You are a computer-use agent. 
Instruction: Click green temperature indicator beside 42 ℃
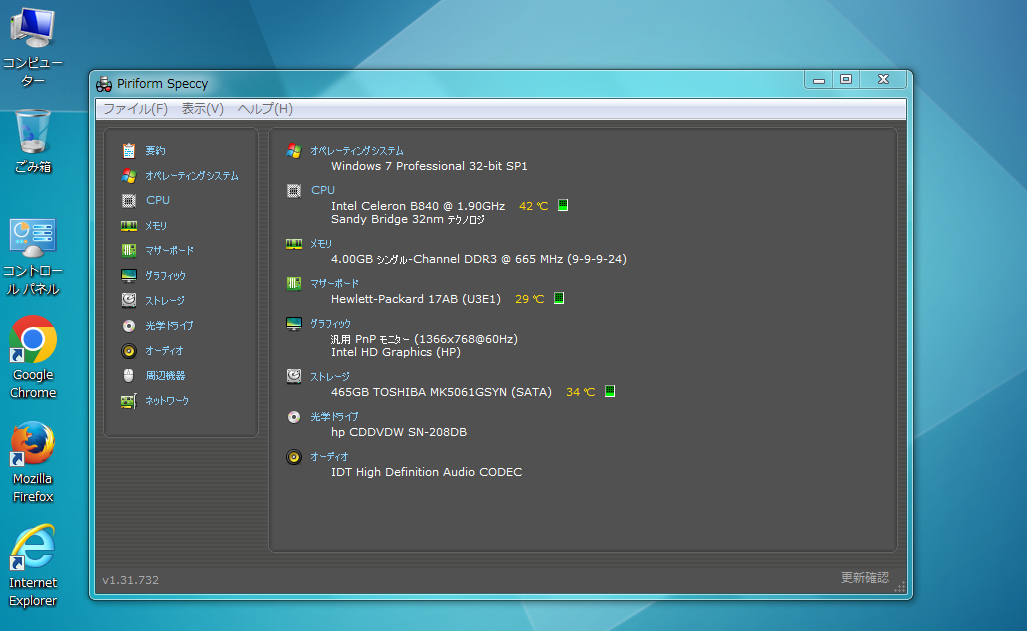[x=563, y=205]
